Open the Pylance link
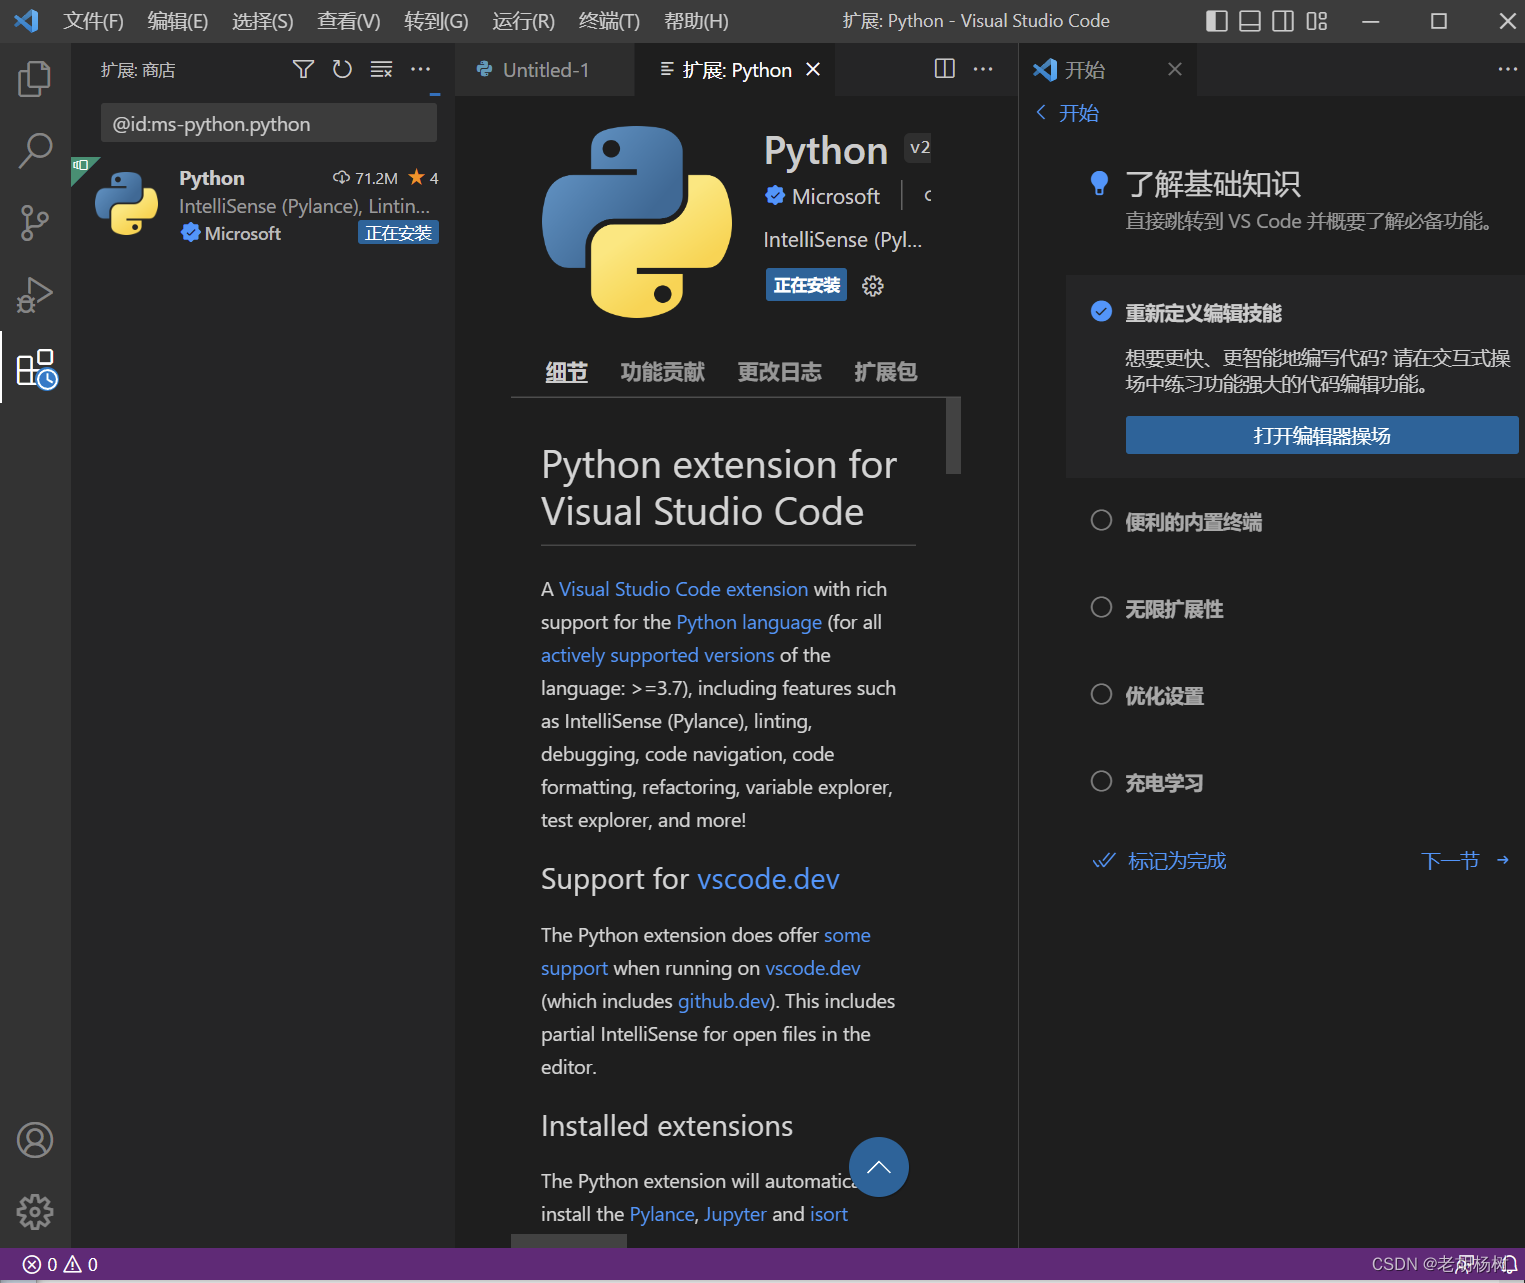This screenshot has height=1283, width=1525. 662,1214
